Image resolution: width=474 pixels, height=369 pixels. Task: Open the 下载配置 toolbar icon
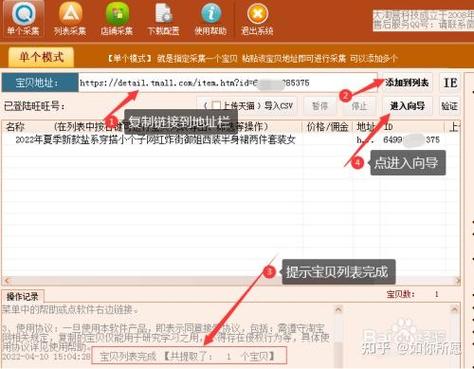pyautogui.click(x=163, y=19)
